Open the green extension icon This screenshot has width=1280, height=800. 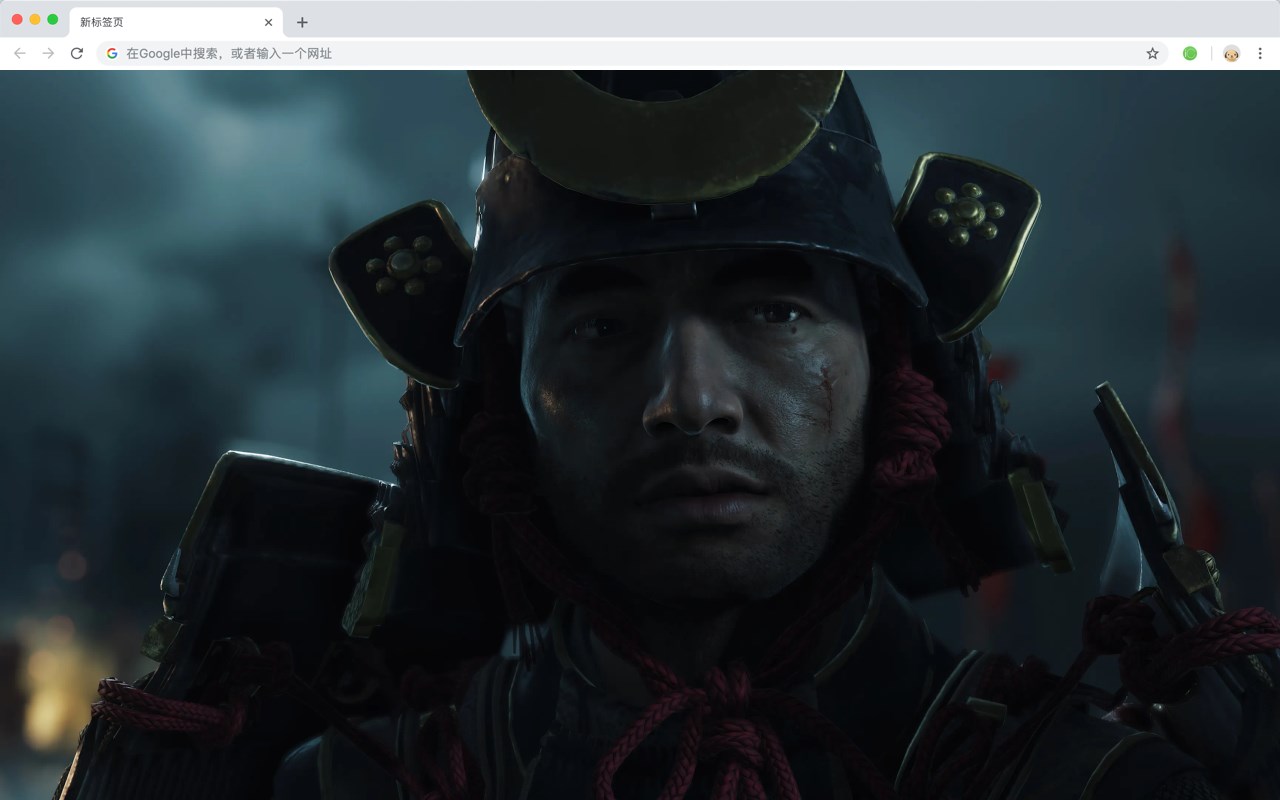(1190, 53)
